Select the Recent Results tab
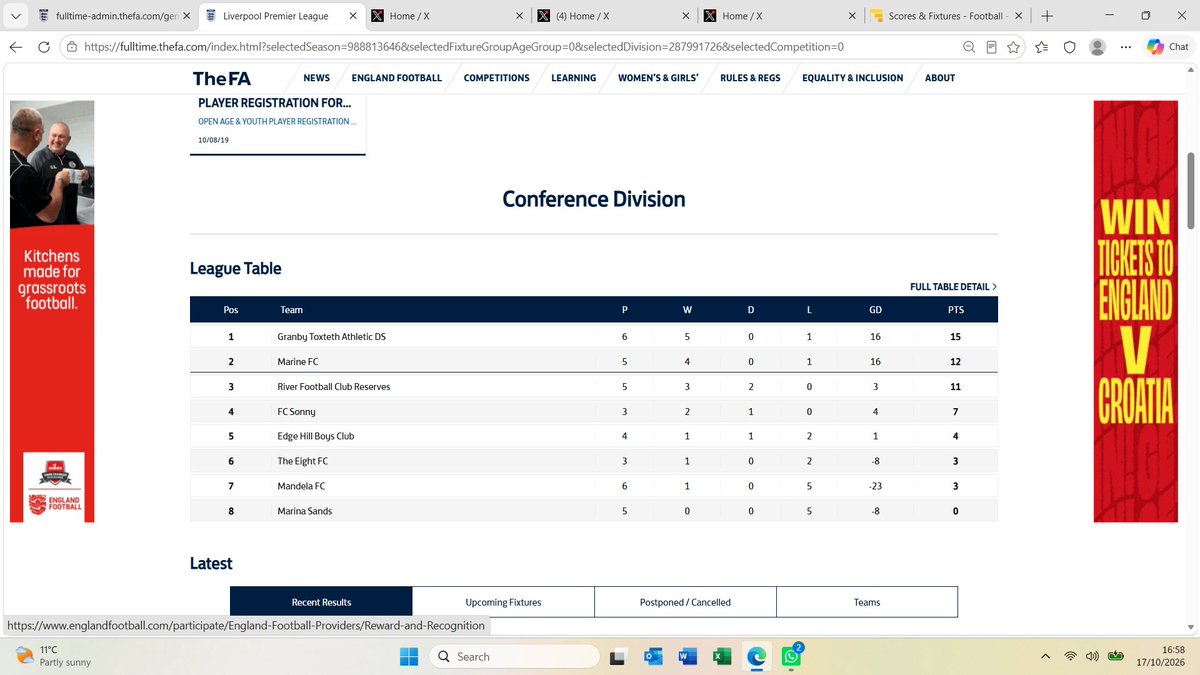Screen dimensions: 1200x675 click(321, 602)
